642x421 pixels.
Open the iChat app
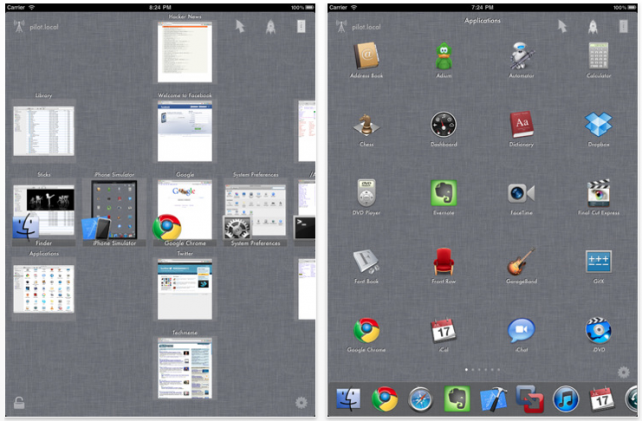(x=521, y=330)
